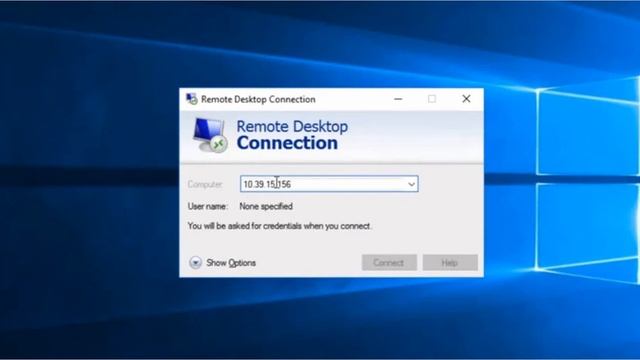
Task: Expand Show Options arrow icon
Action: [196, 262]
